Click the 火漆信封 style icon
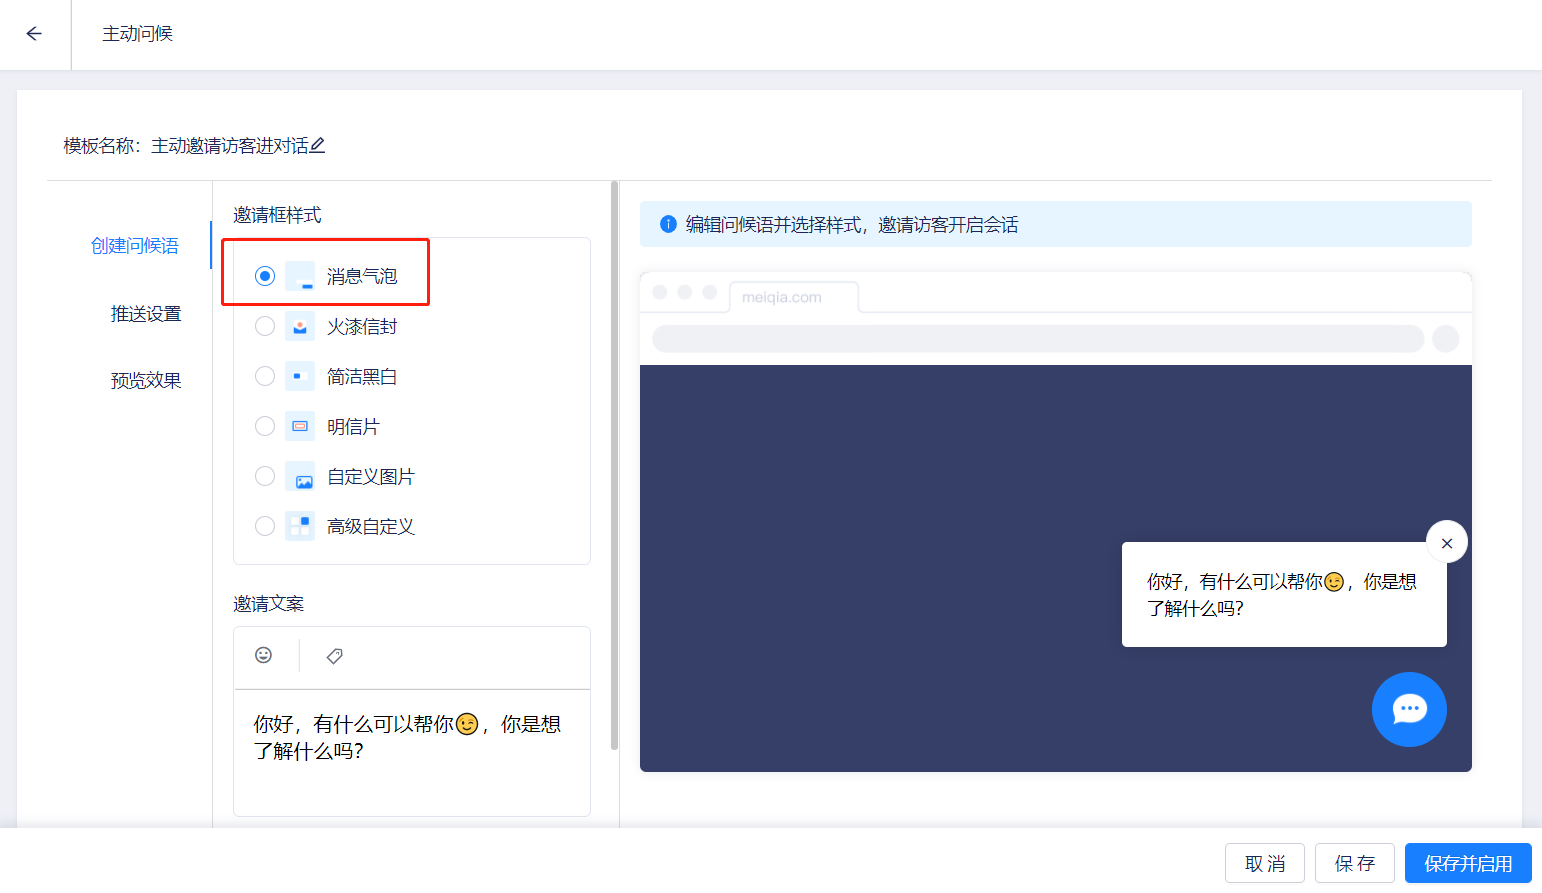This screenshot has width=1542, height=893. click(x=300, y=326)
